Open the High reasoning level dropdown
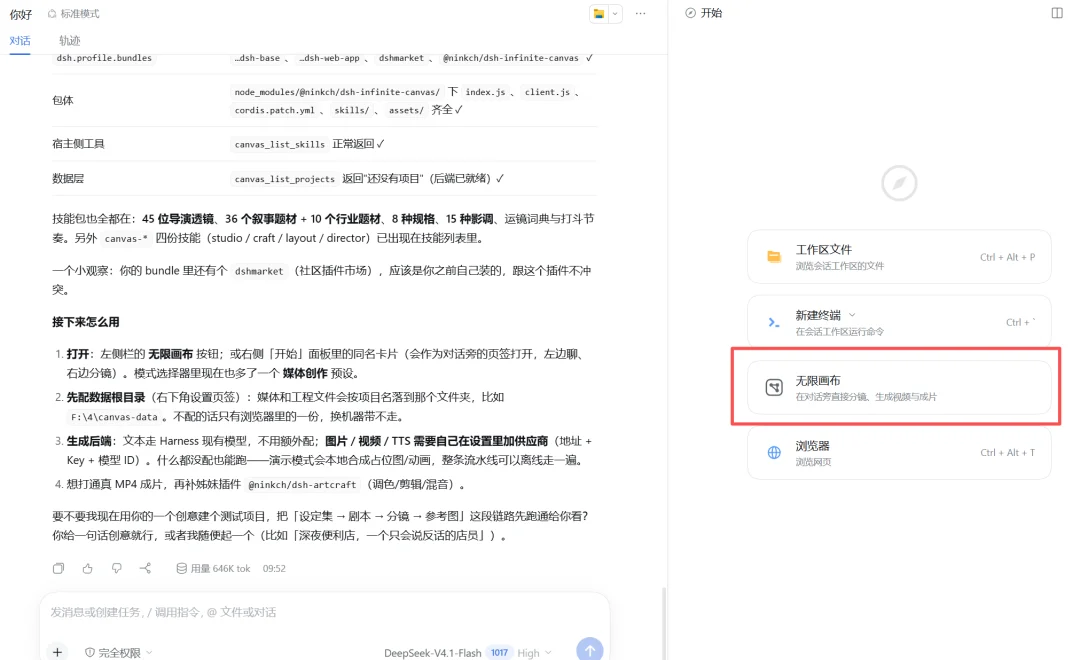1080x660 pixels. [x=534, y=652]
